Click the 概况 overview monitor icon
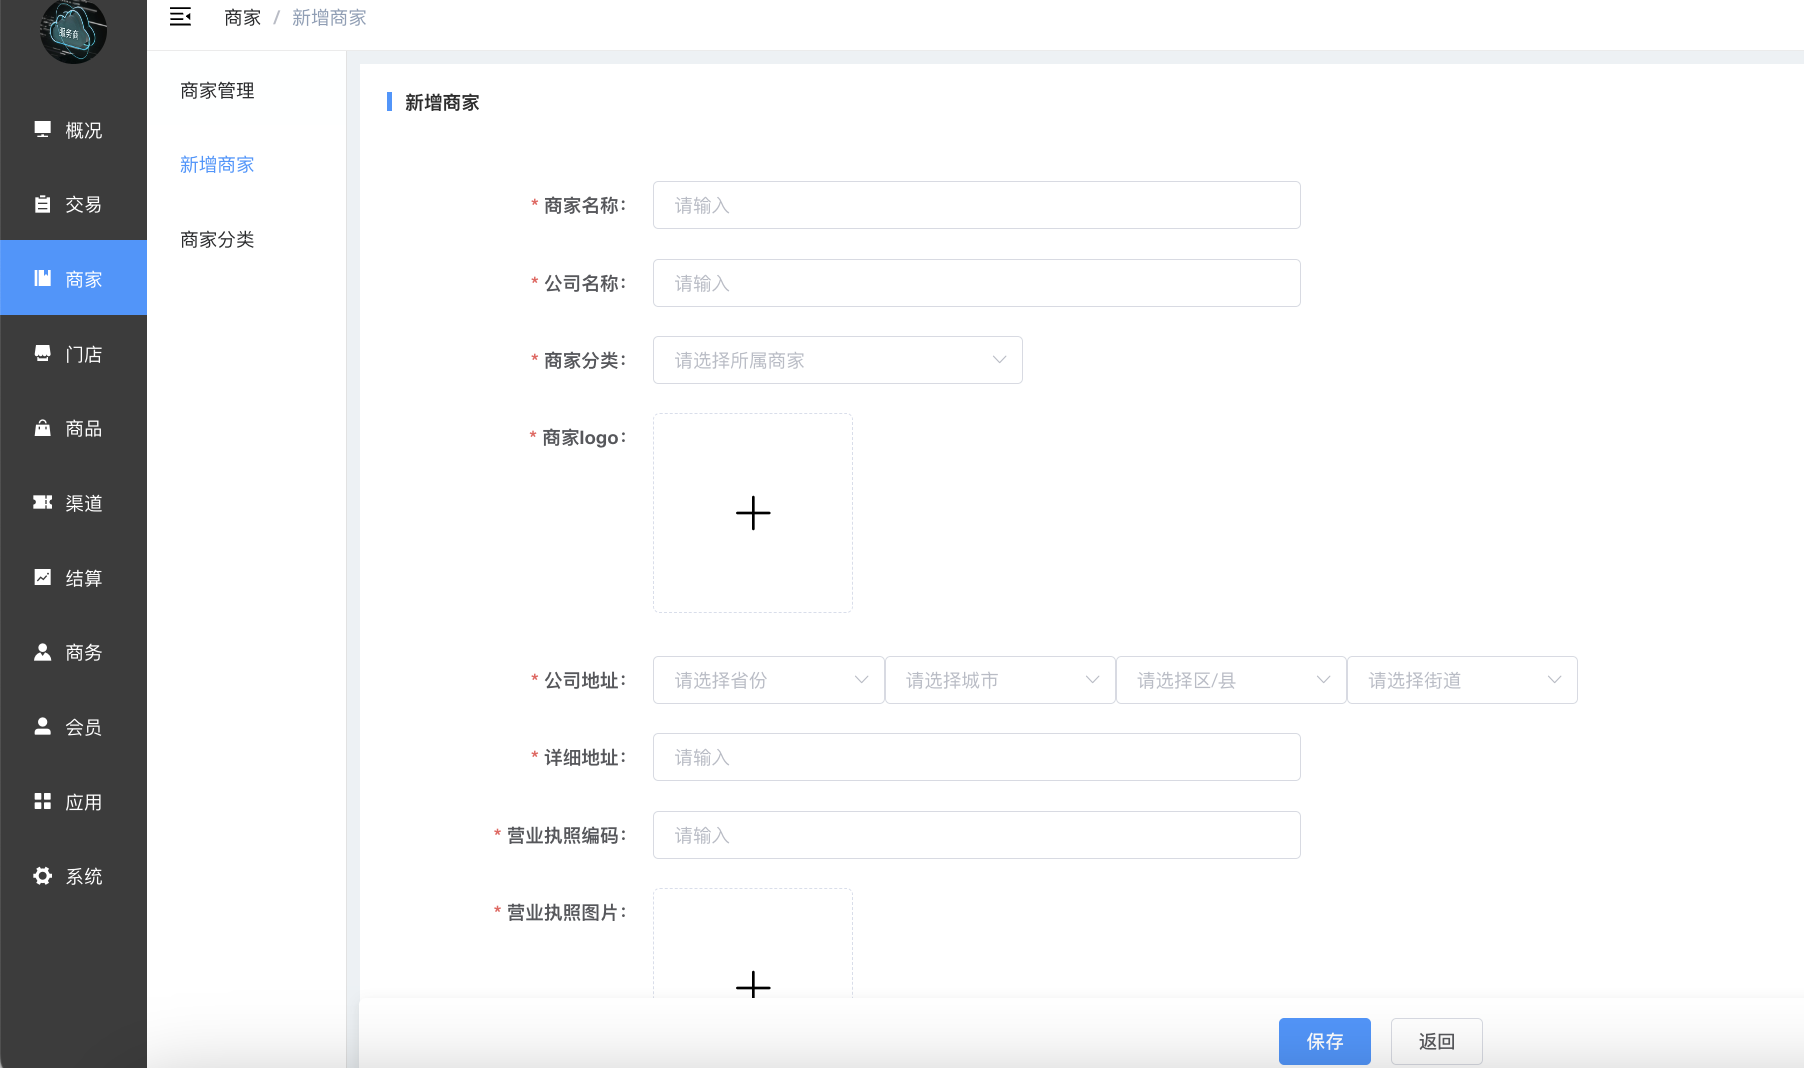This screenshot has width=1804, height=1068. click(42, 130)
